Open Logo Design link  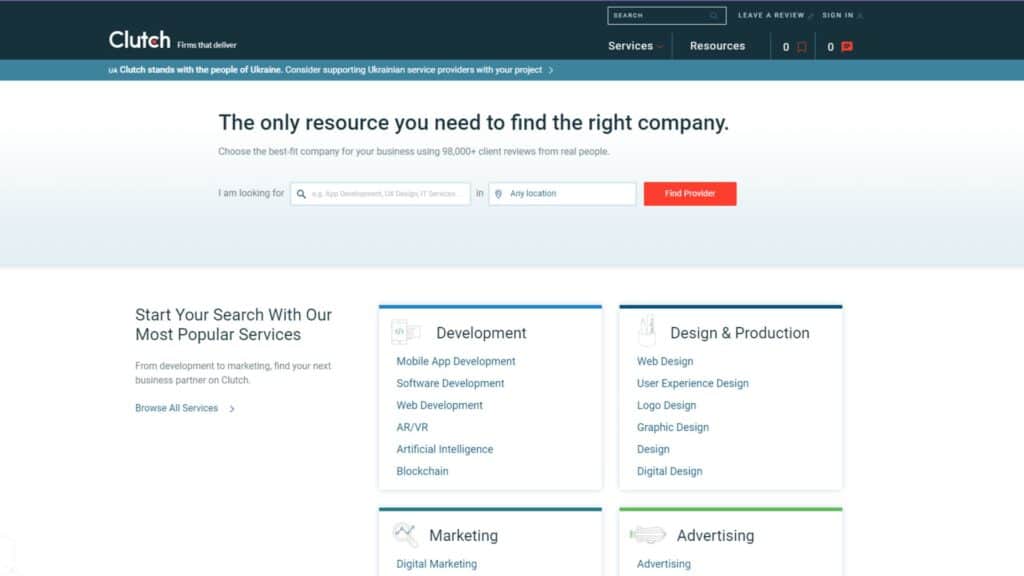point(666,406)
